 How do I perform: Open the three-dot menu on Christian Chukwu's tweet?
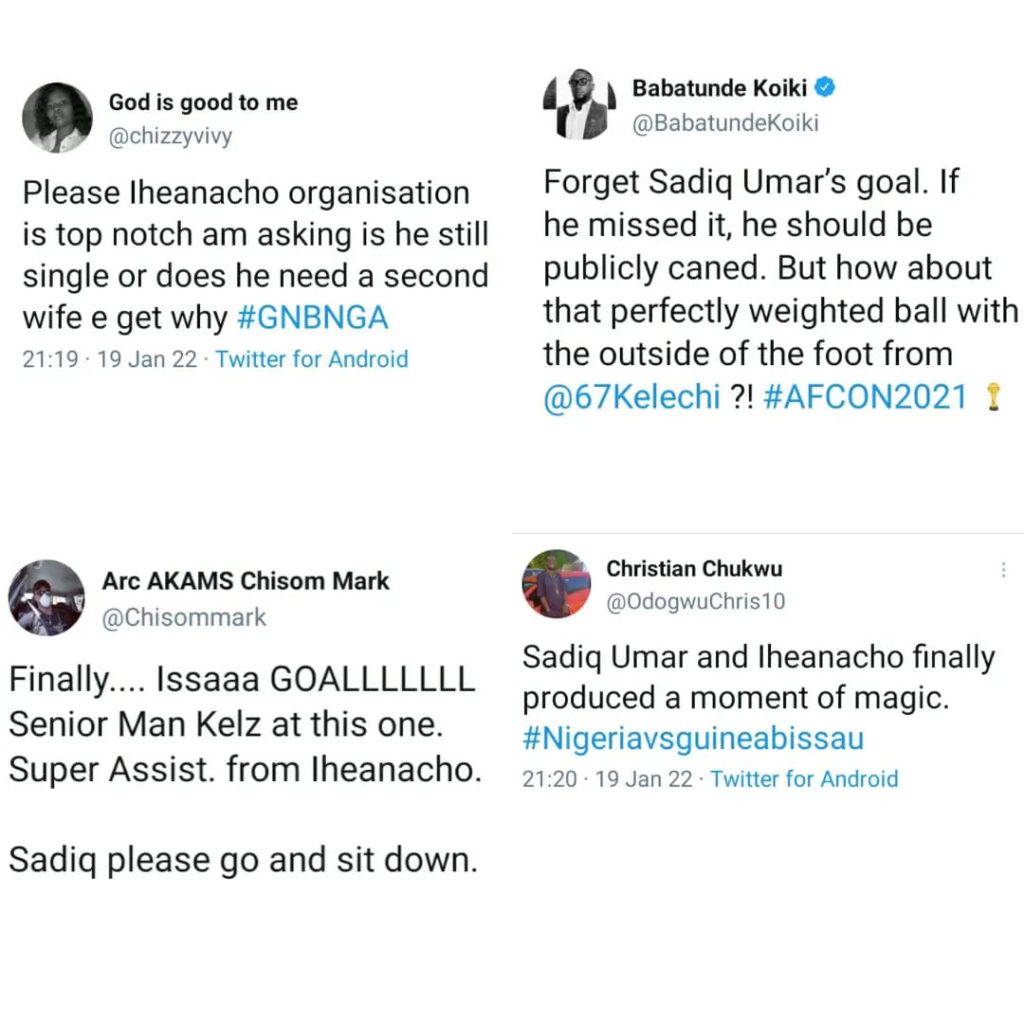1003,569
